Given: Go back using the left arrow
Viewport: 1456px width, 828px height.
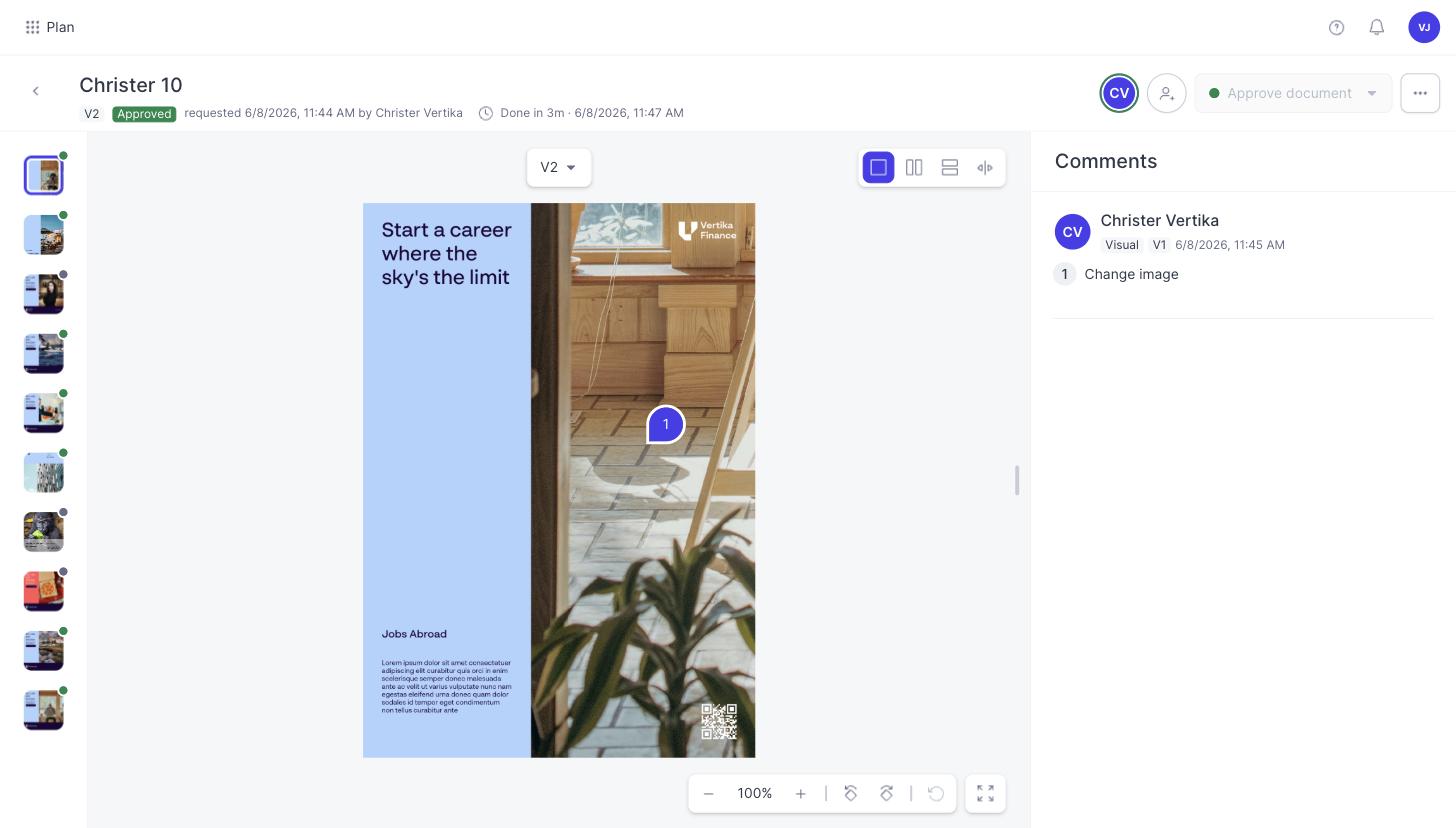Looking at the screenshot, I should [36, 91].
